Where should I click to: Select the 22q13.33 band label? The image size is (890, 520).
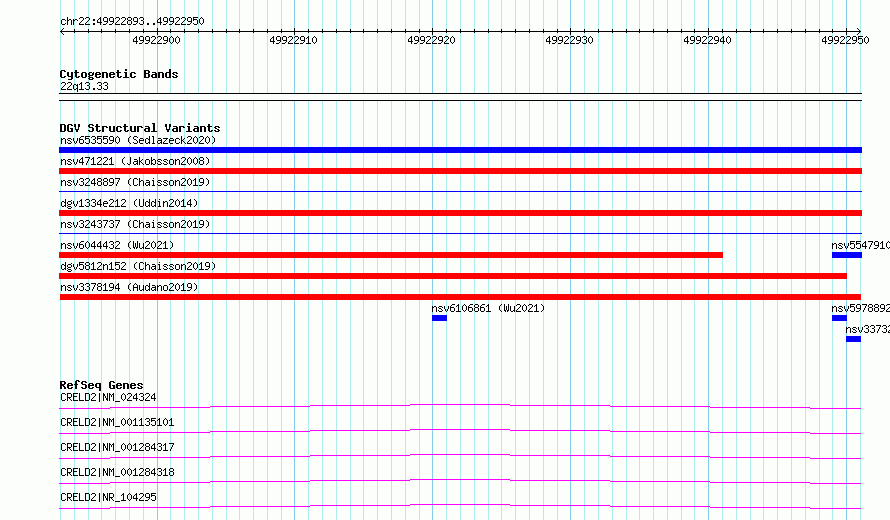pyautogui.click(x=84, y=86)
